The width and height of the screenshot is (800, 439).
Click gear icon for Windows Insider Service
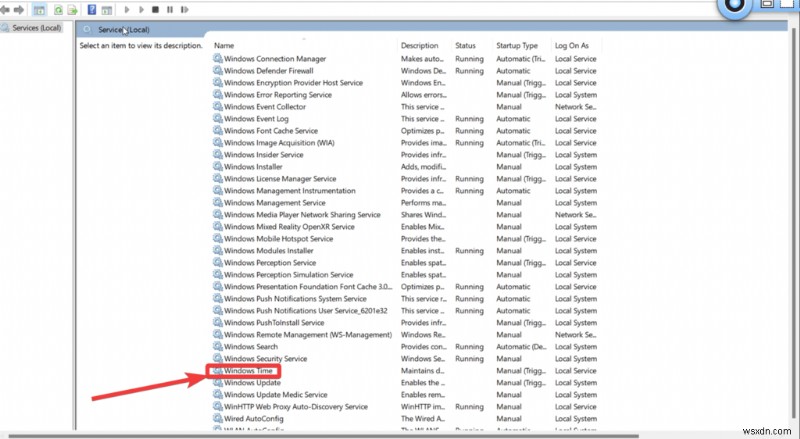pyautogui.click(x=218, y=155)
